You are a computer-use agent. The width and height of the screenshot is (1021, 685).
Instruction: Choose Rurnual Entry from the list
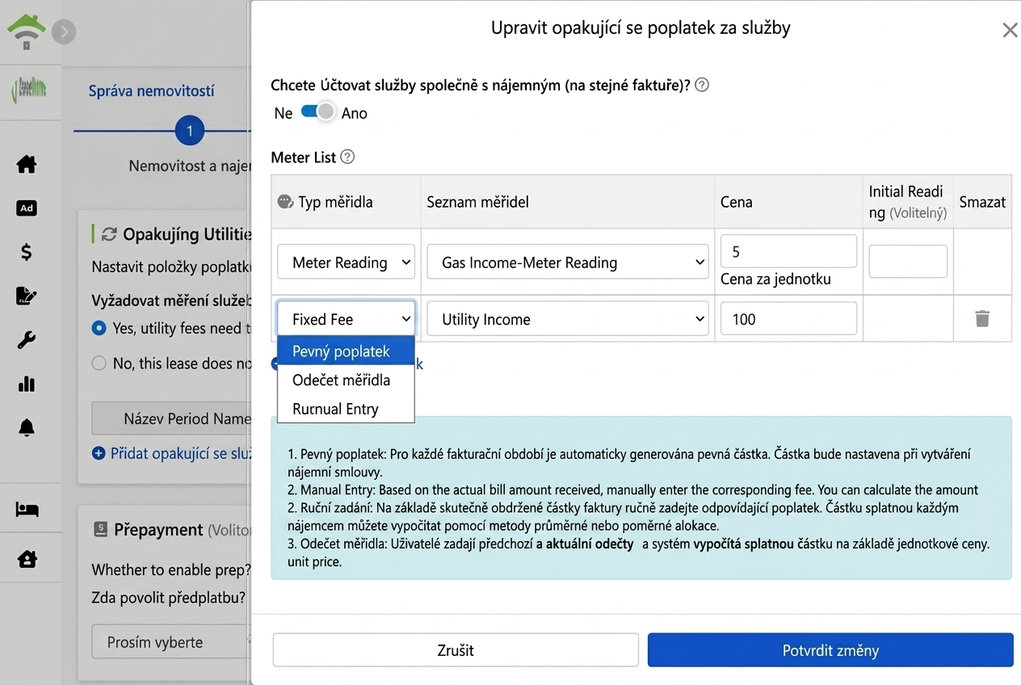pyautogui.click(x=346, y=408)
